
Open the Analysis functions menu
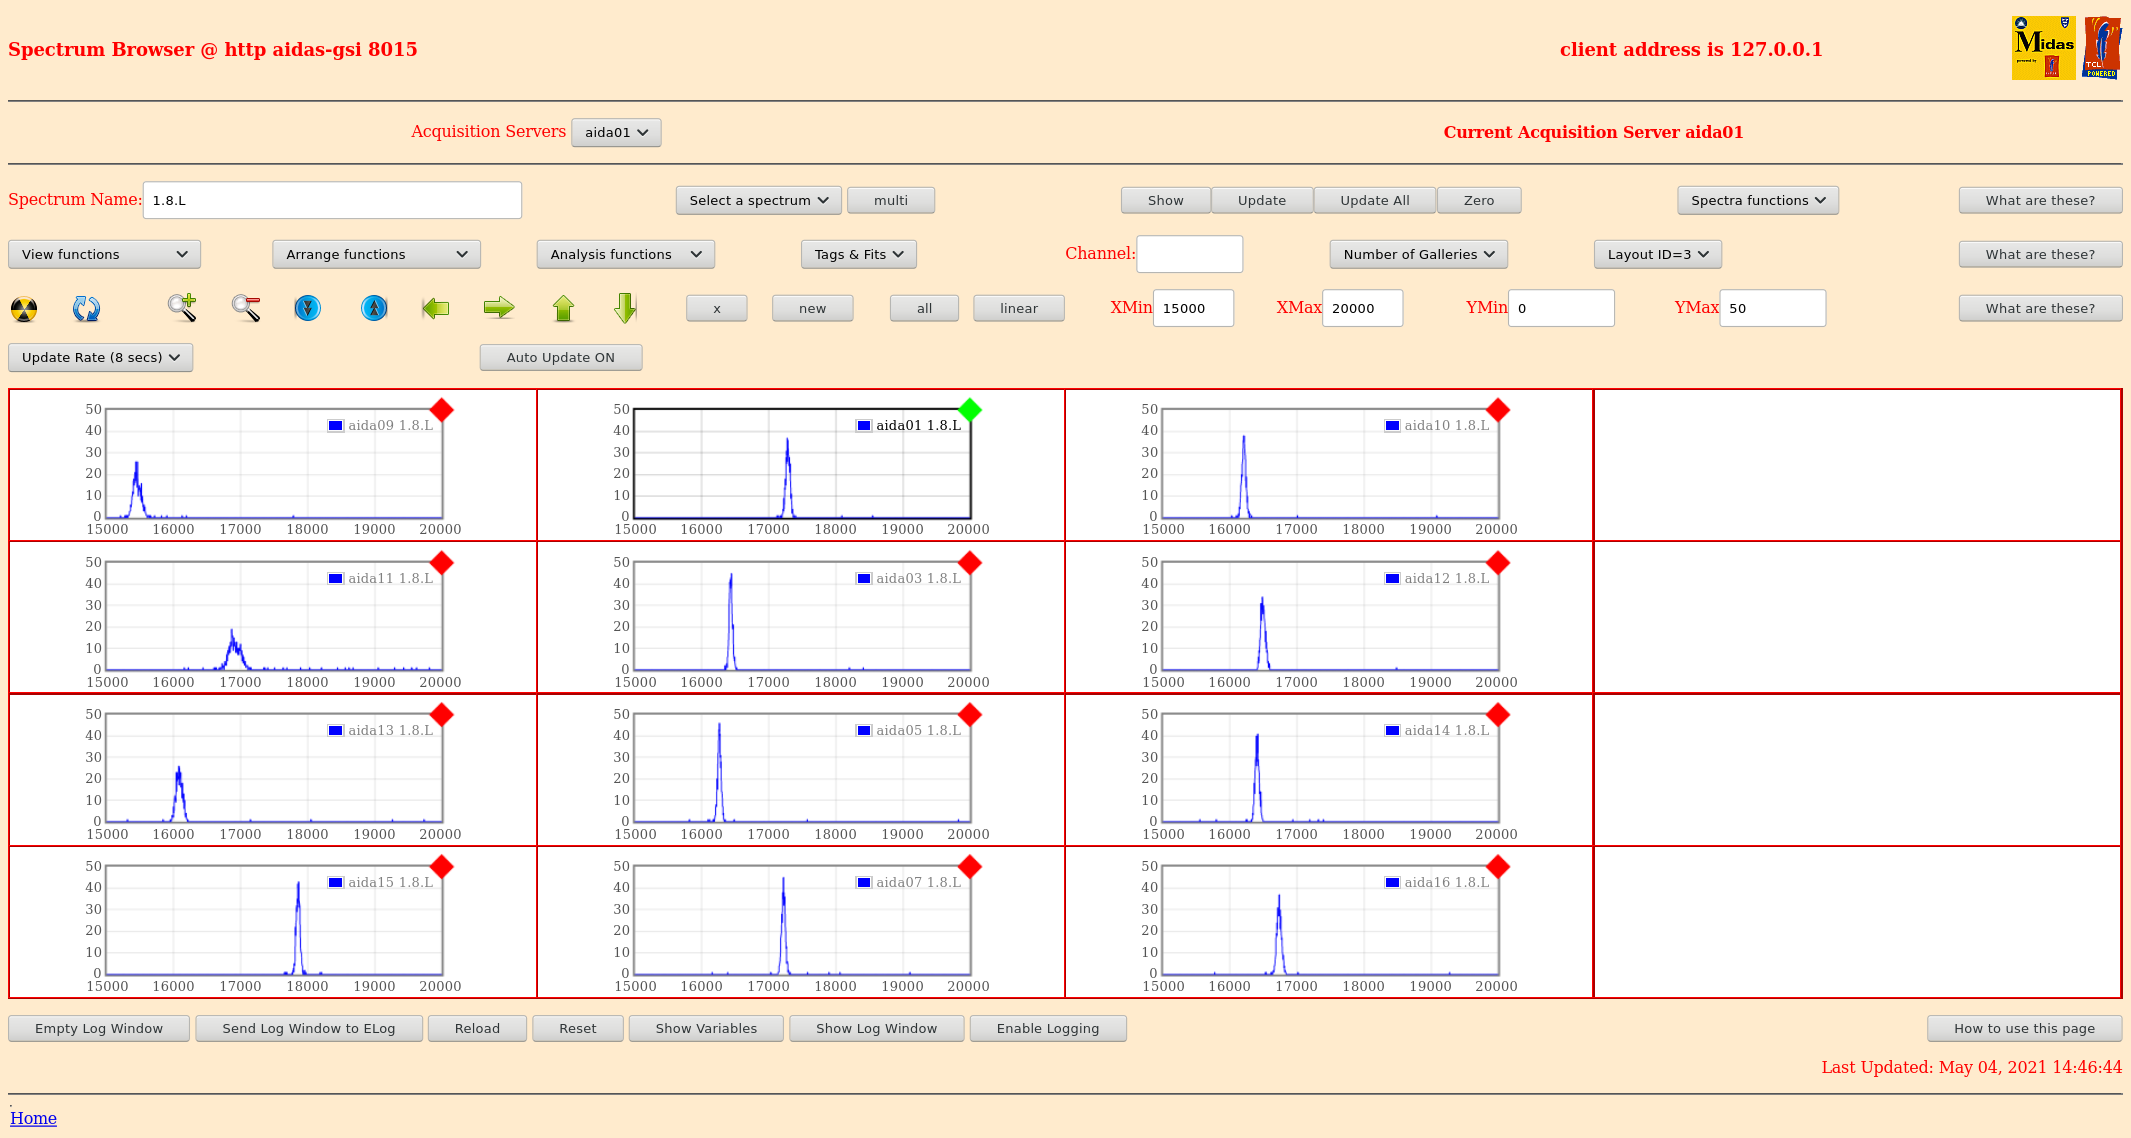click(x=625, y=254)
